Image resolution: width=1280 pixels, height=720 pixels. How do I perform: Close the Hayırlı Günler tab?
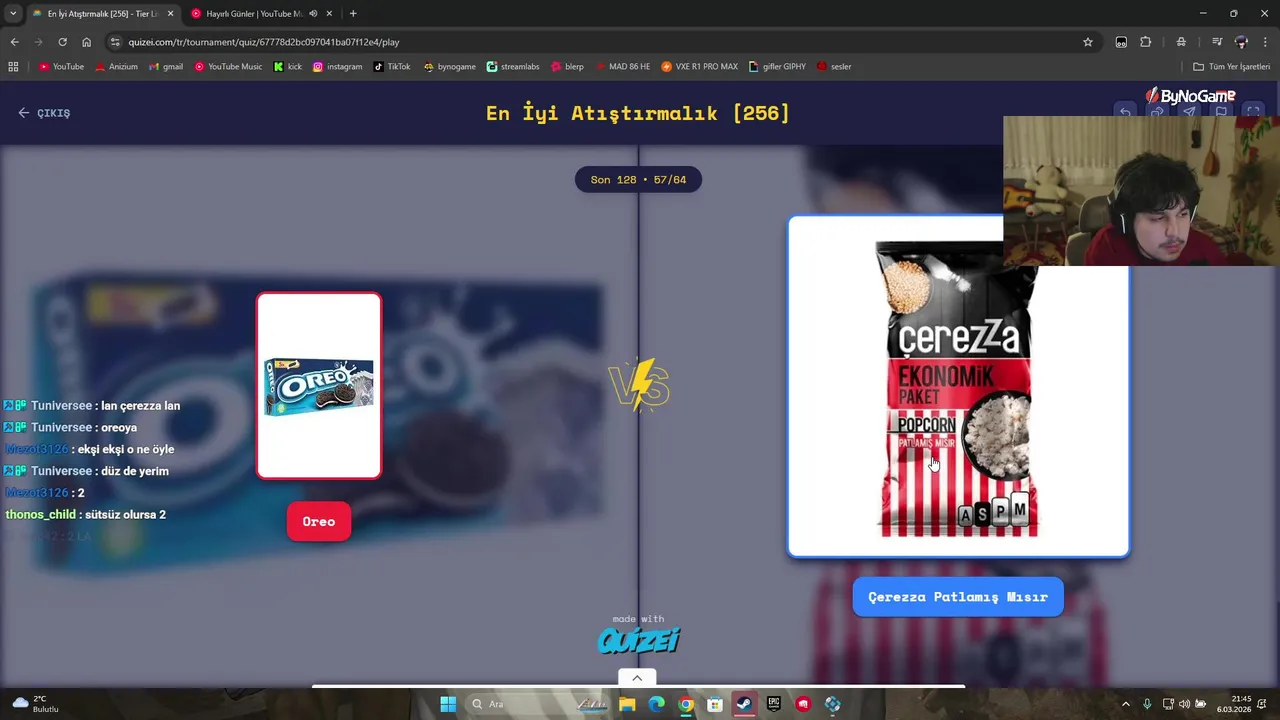tap(328, 14)
